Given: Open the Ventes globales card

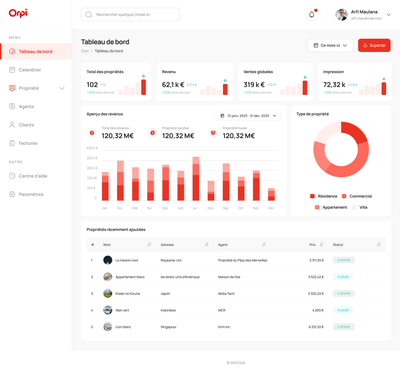Looking at the screenshot, I should click(x=275, y=82).
